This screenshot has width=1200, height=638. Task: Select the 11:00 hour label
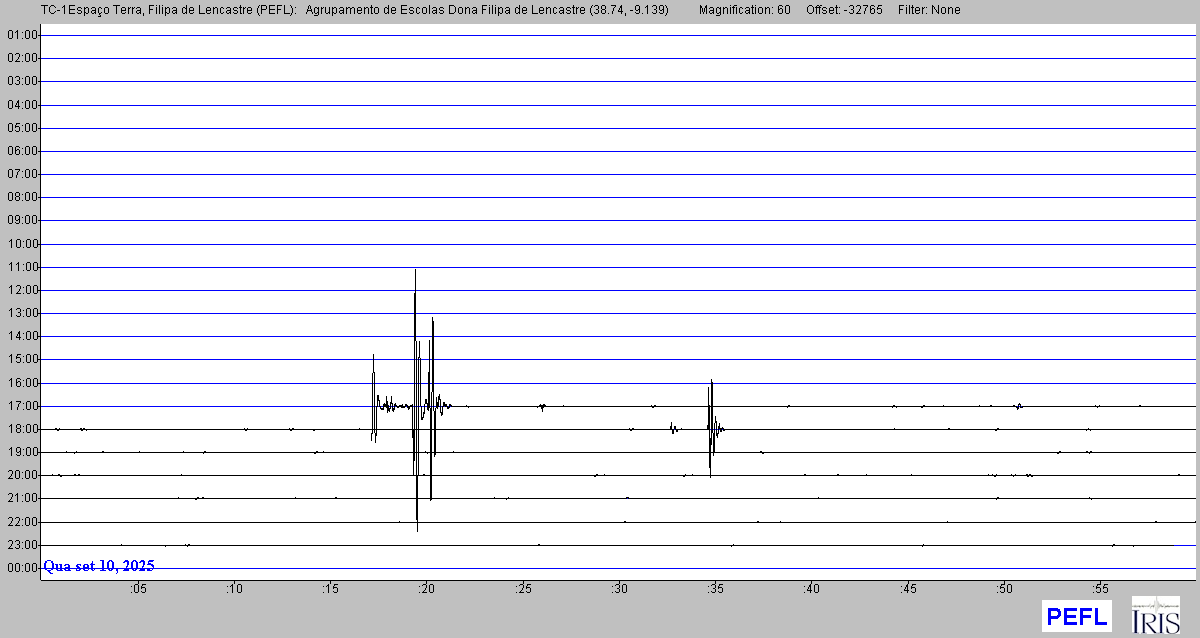coord(22,267)
